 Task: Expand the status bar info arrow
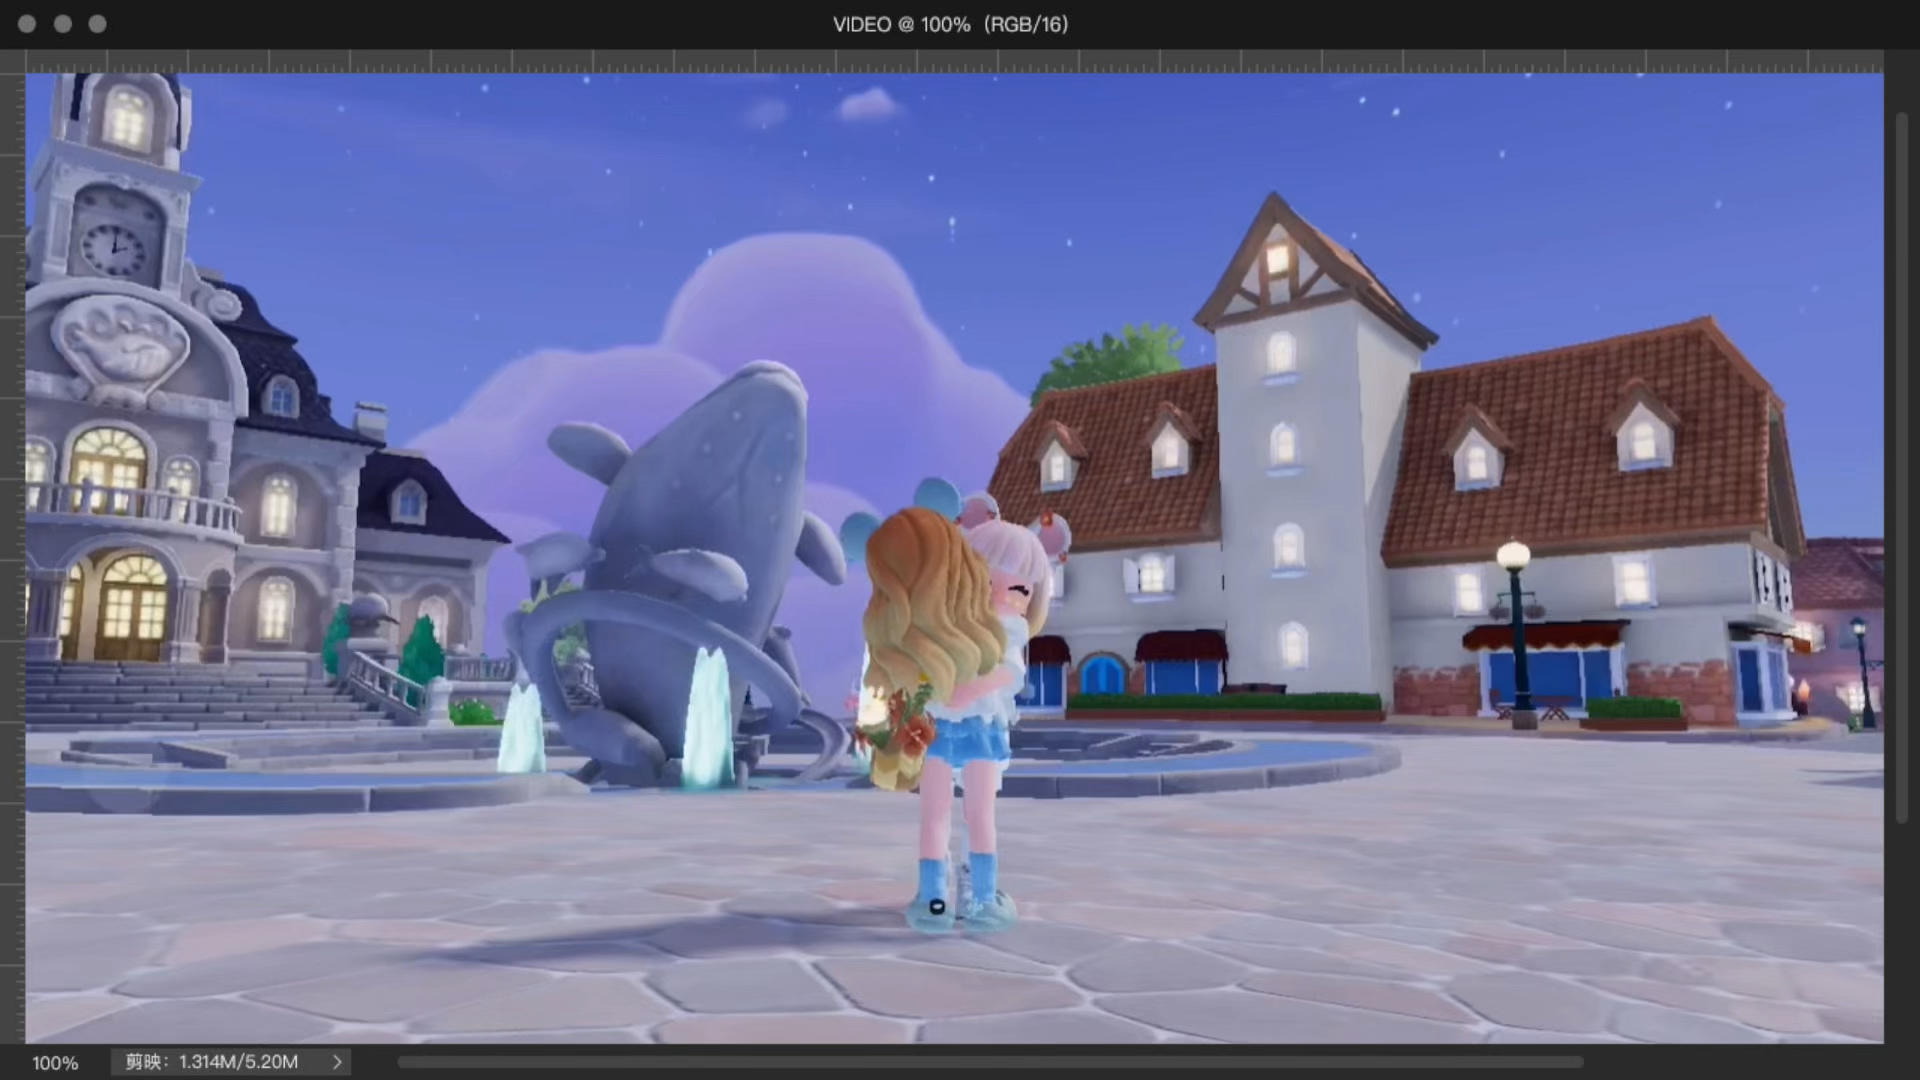tap(337, 1062)
